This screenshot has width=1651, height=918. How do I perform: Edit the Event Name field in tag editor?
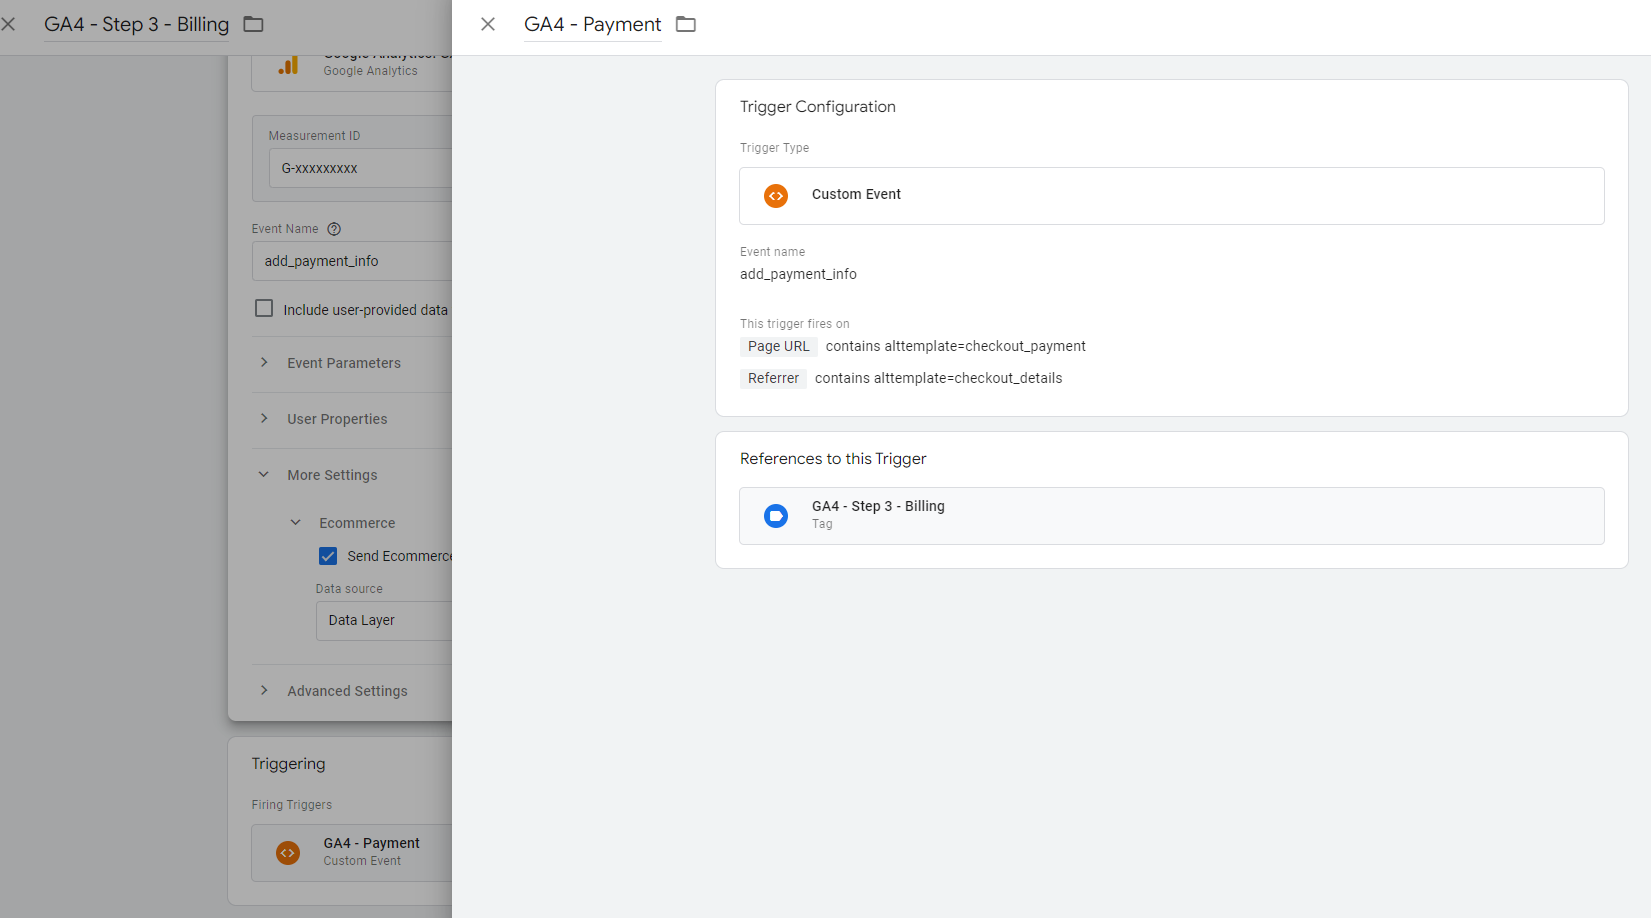(352, 261)
